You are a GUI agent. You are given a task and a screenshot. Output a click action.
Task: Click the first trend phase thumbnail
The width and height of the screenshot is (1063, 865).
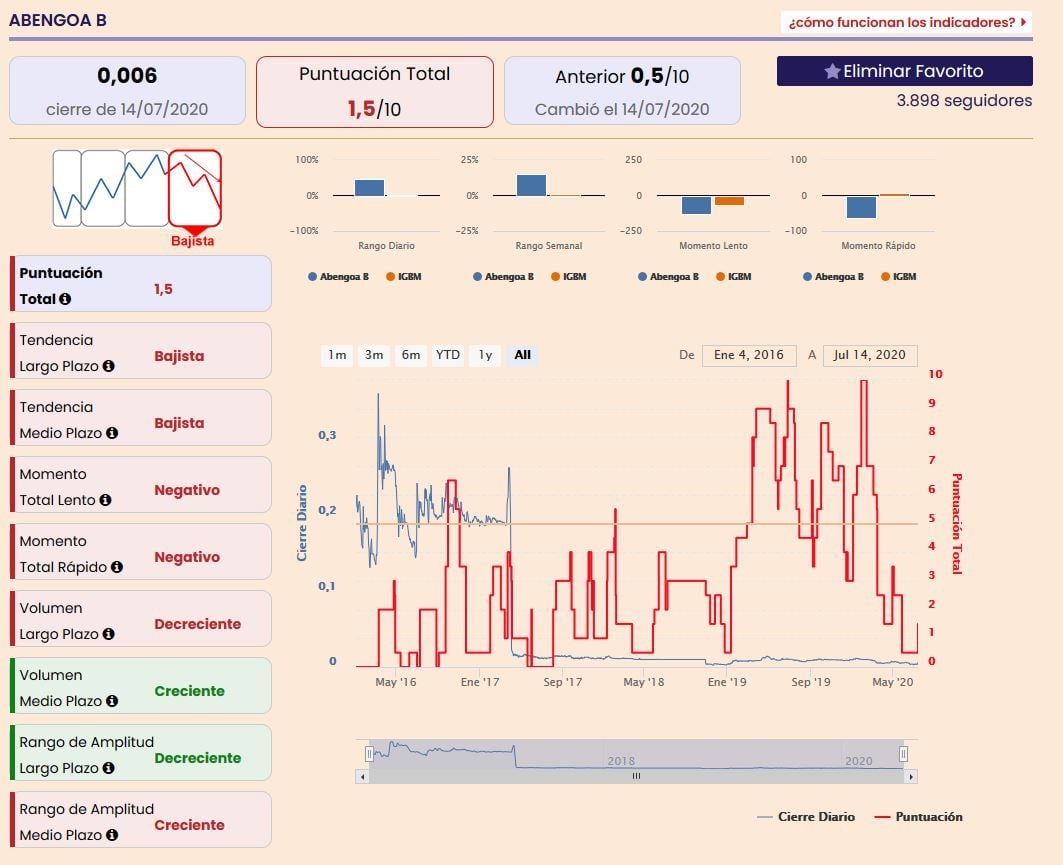pos(67,188)
